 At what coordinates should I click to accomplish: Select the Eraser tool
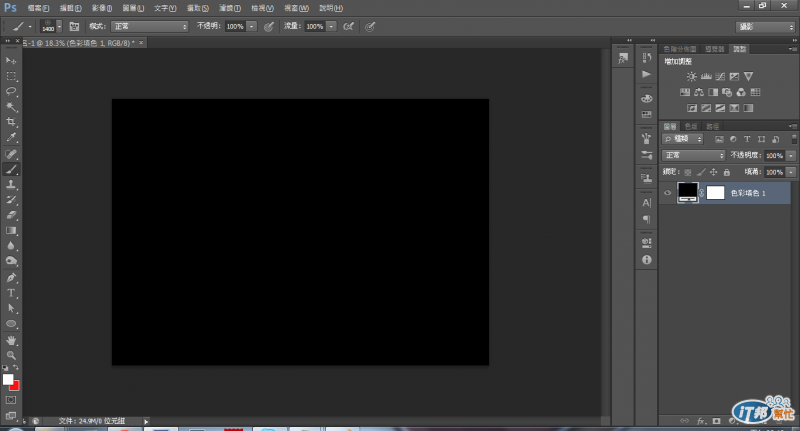11,215
